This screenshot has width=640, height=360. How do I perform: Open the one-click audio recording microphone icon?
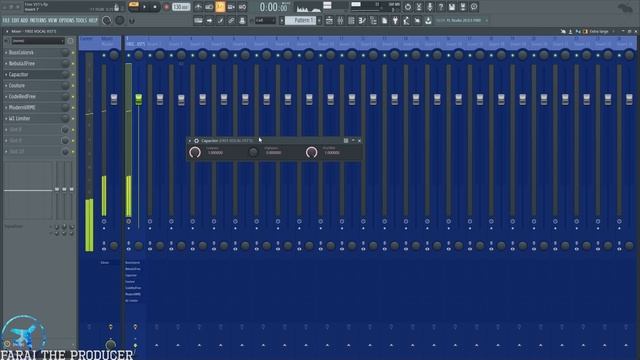point(429,7)
